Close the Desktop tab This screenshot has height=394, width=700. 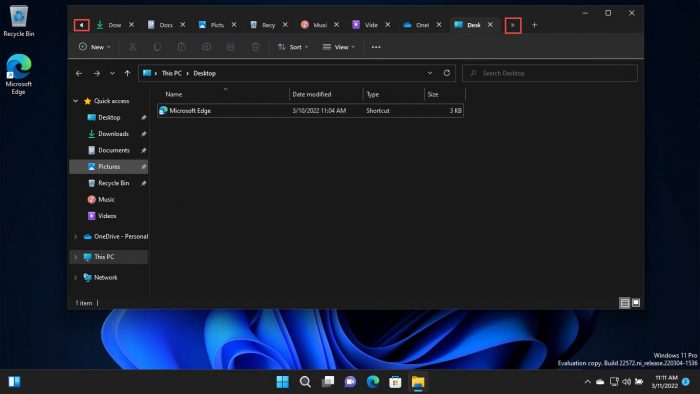click(x=490, y=25)
